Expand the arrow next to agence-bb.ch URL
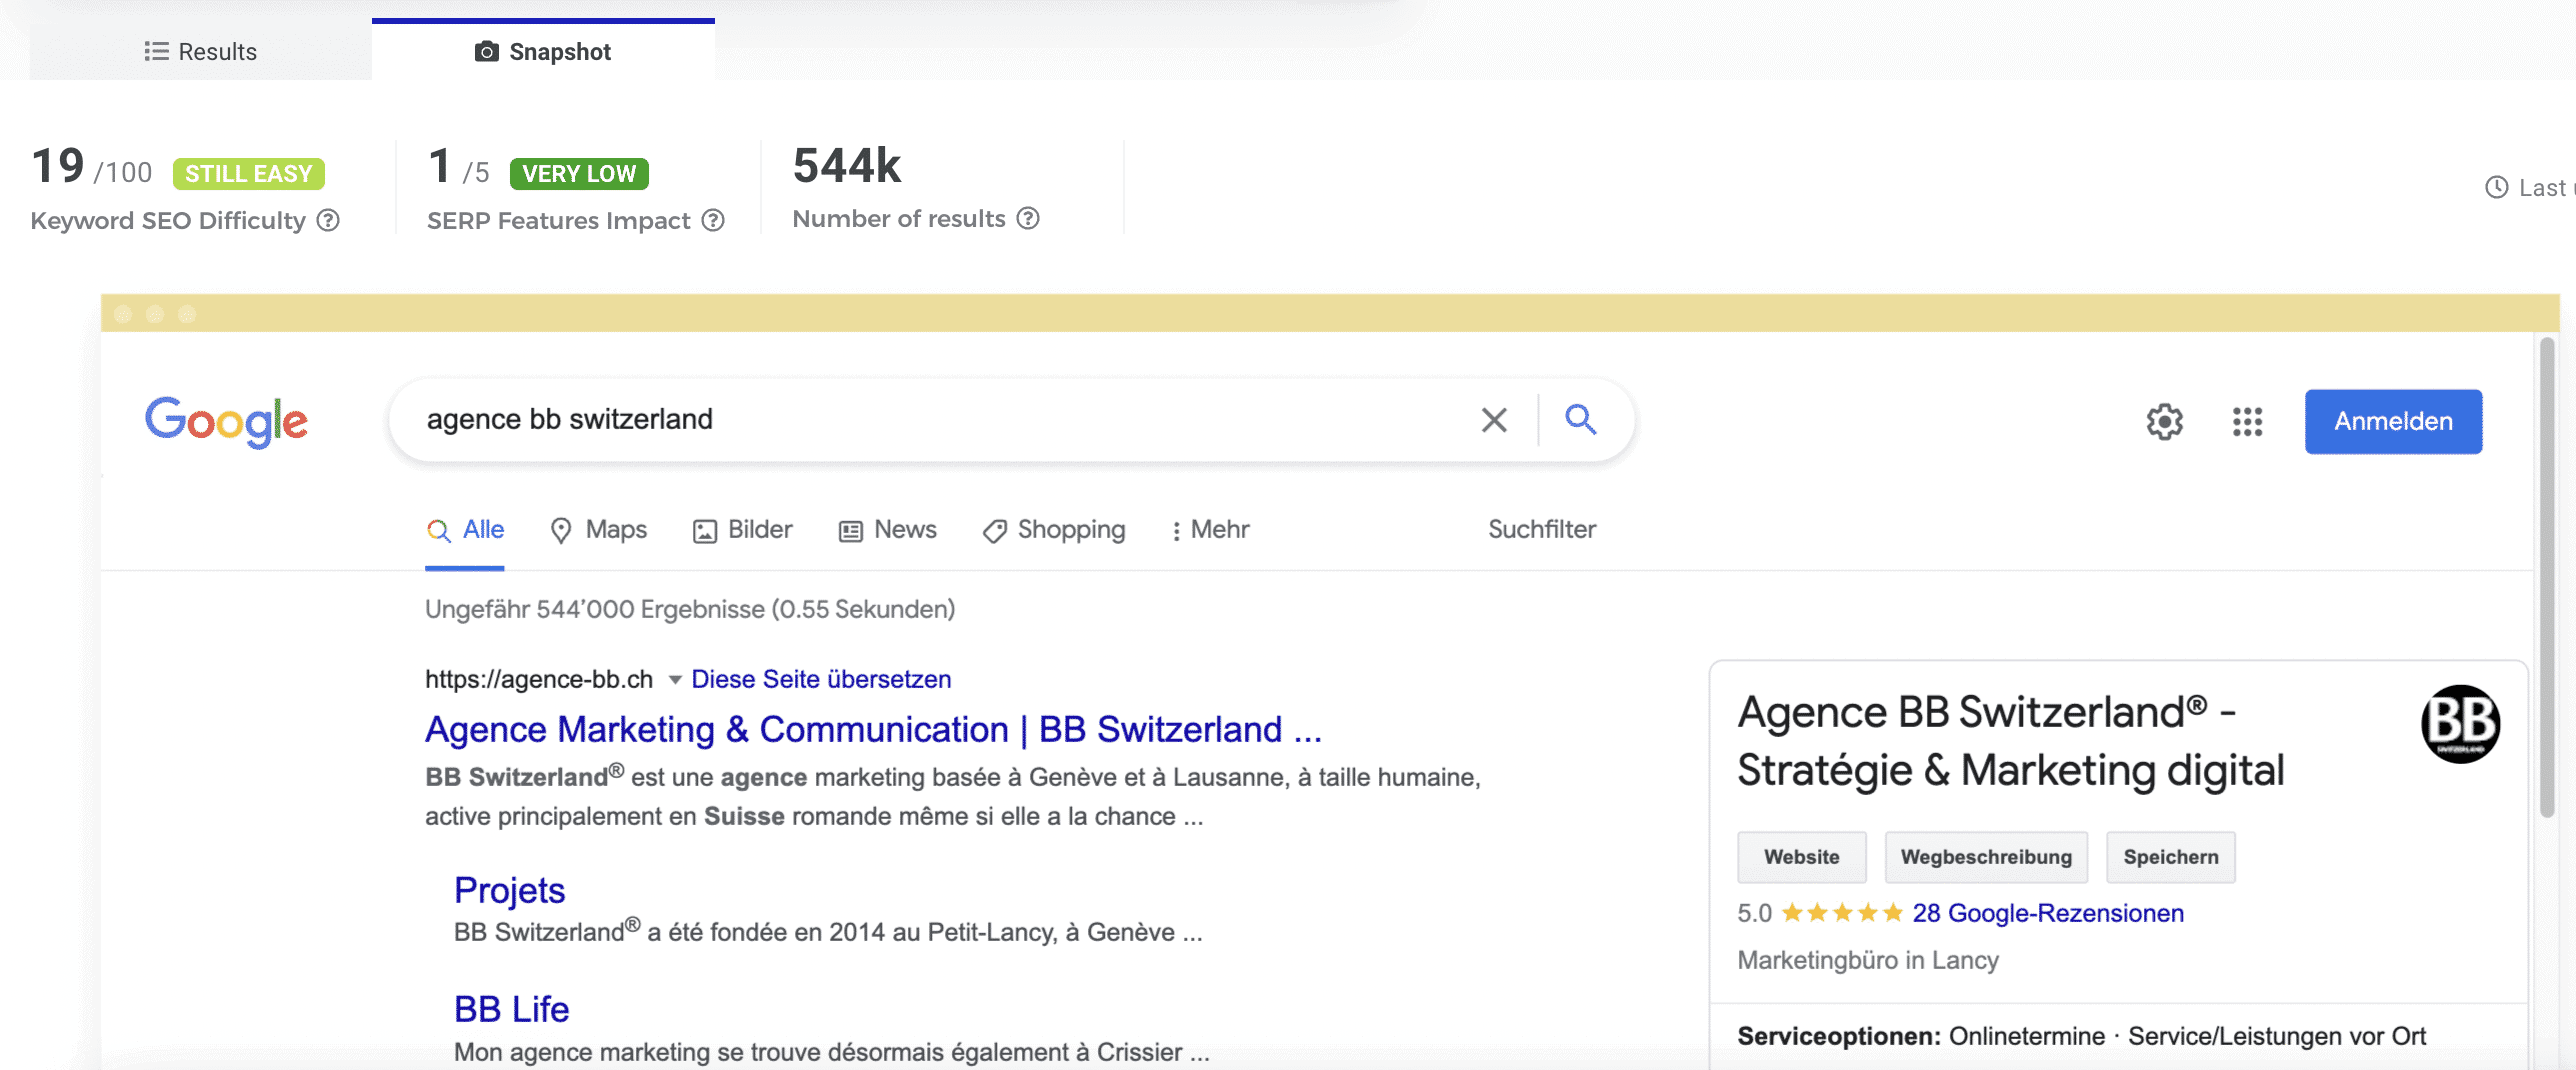Viewport: 2576px width, 1070px height. point(675,680)
